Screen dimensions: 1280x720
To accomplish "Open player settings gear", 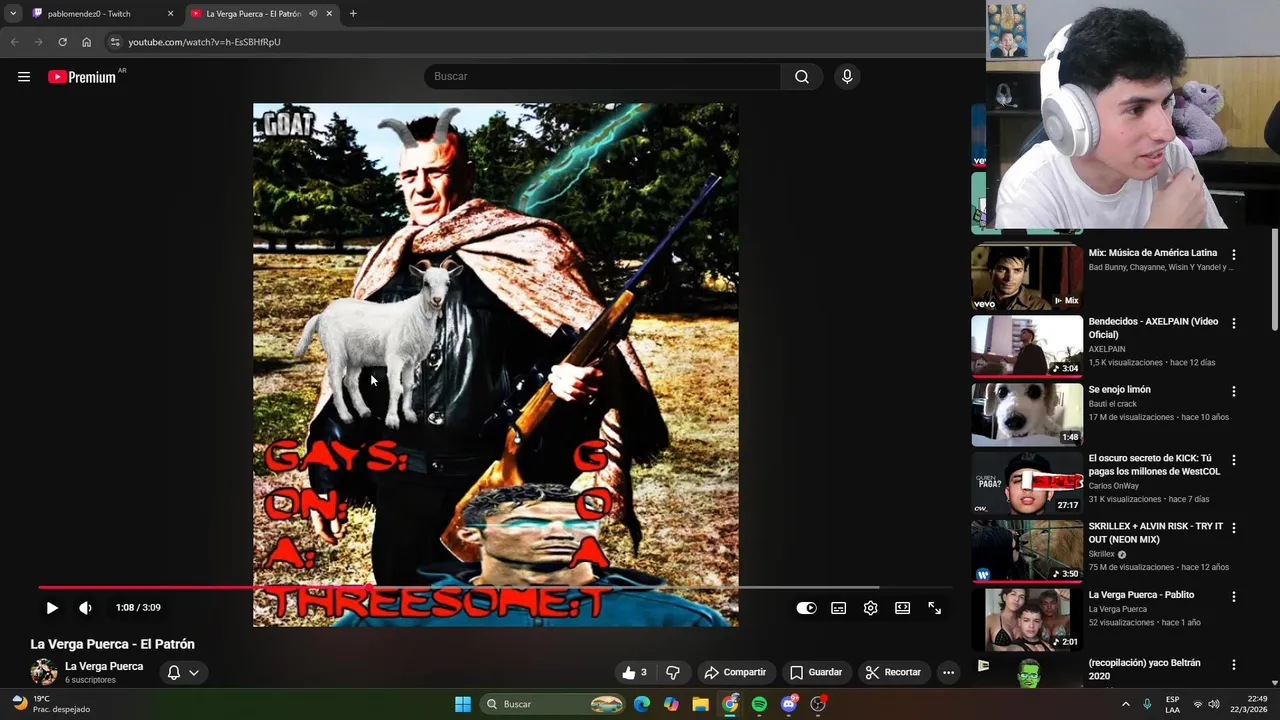I will [871, 608].
